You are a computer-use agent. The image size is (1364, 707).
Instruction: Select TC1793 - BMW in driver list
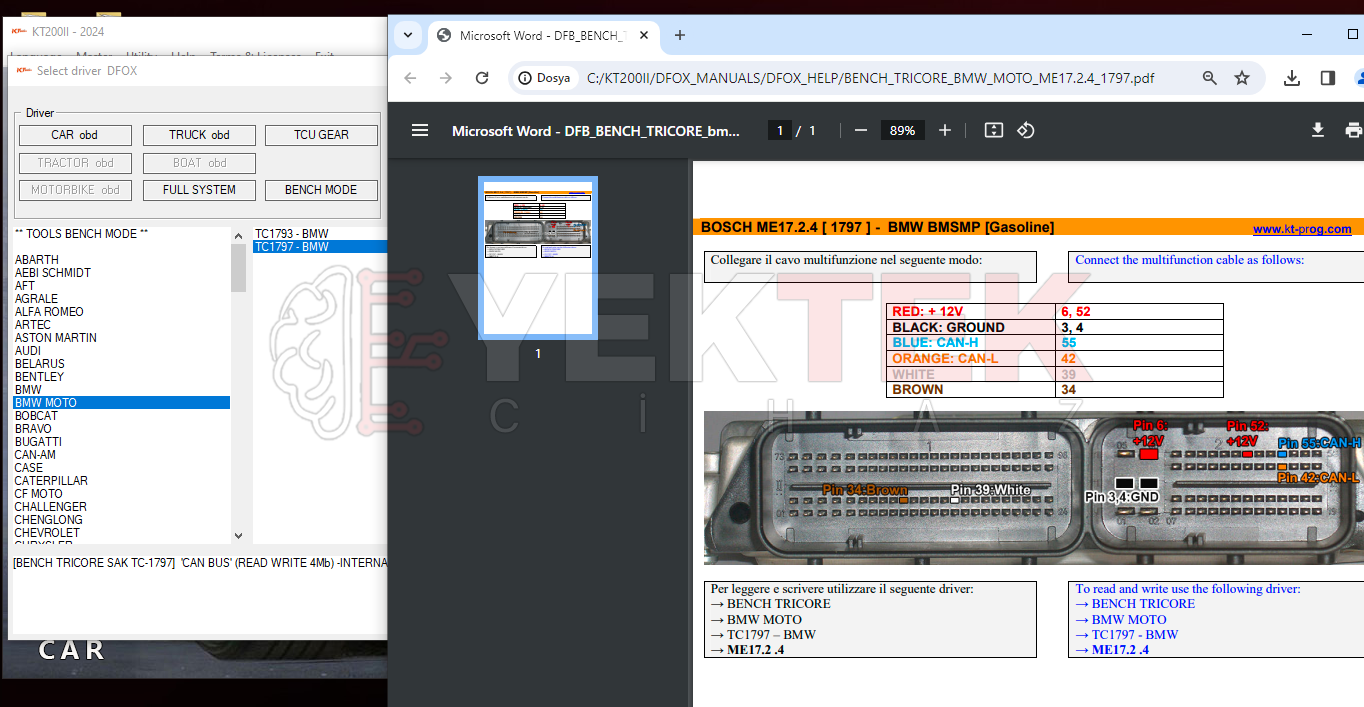click(320, 234)
